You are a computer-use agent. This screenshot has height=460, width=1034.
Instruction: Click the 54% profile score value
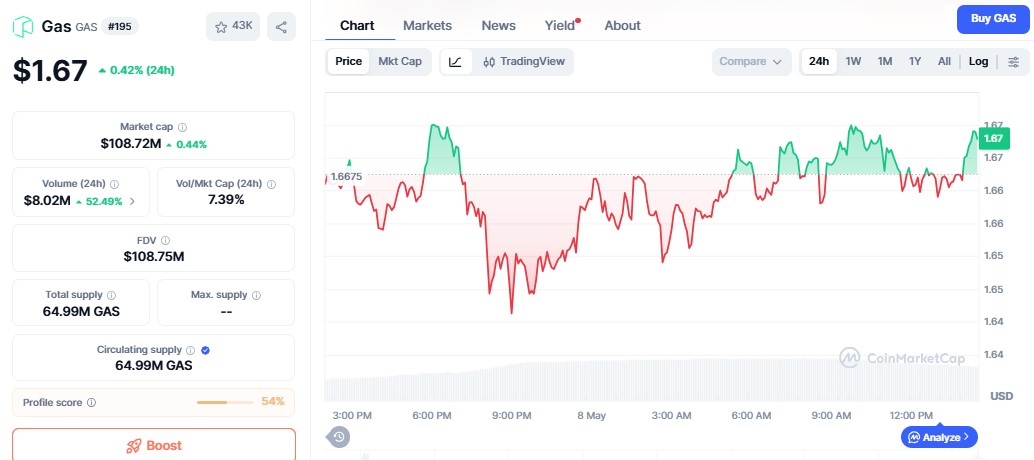pos(273,401)
